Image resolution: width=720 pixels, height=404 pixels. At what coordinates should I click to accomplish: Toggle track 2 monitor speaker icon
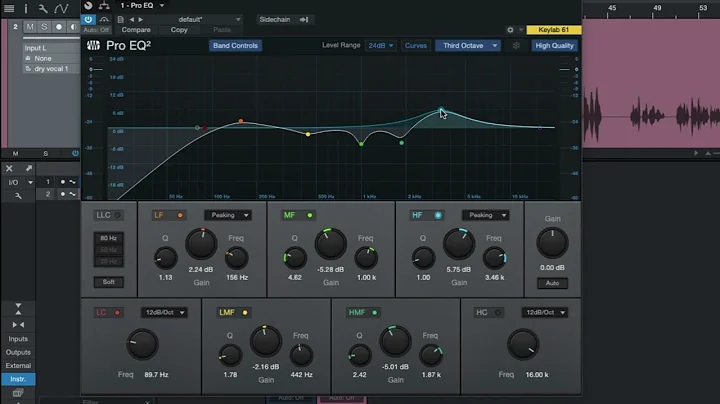pyautogui.click(x=73, y=27)
